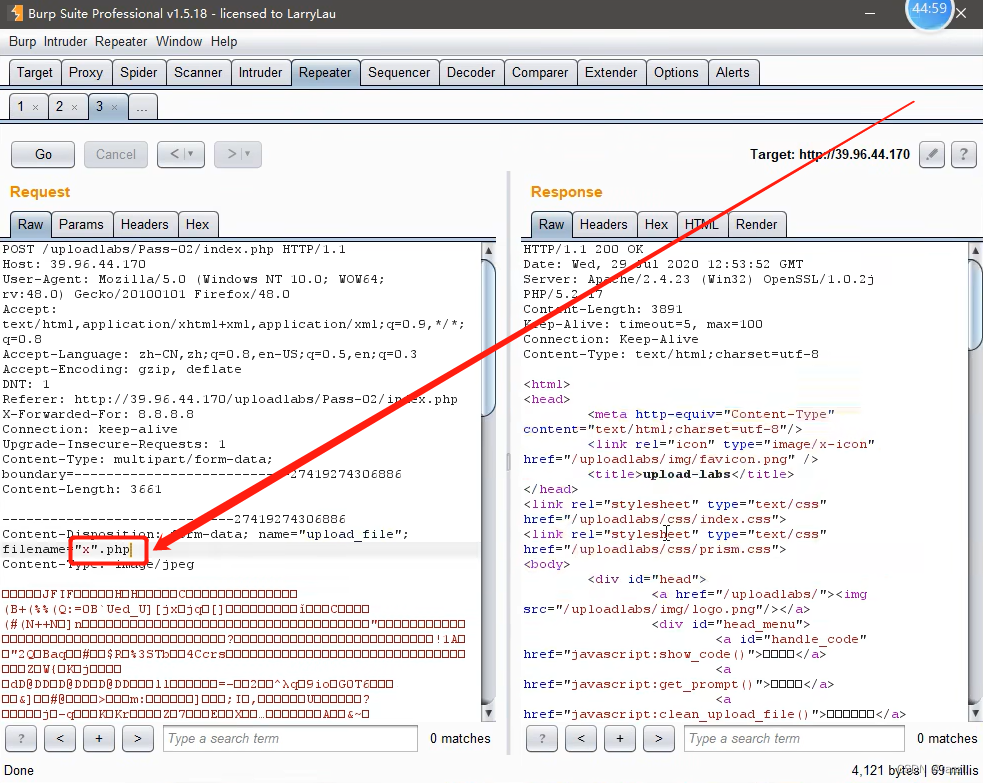Go to next match in request search
The width and height of the screenshot is (983, 783).
(x=137, y=738)
